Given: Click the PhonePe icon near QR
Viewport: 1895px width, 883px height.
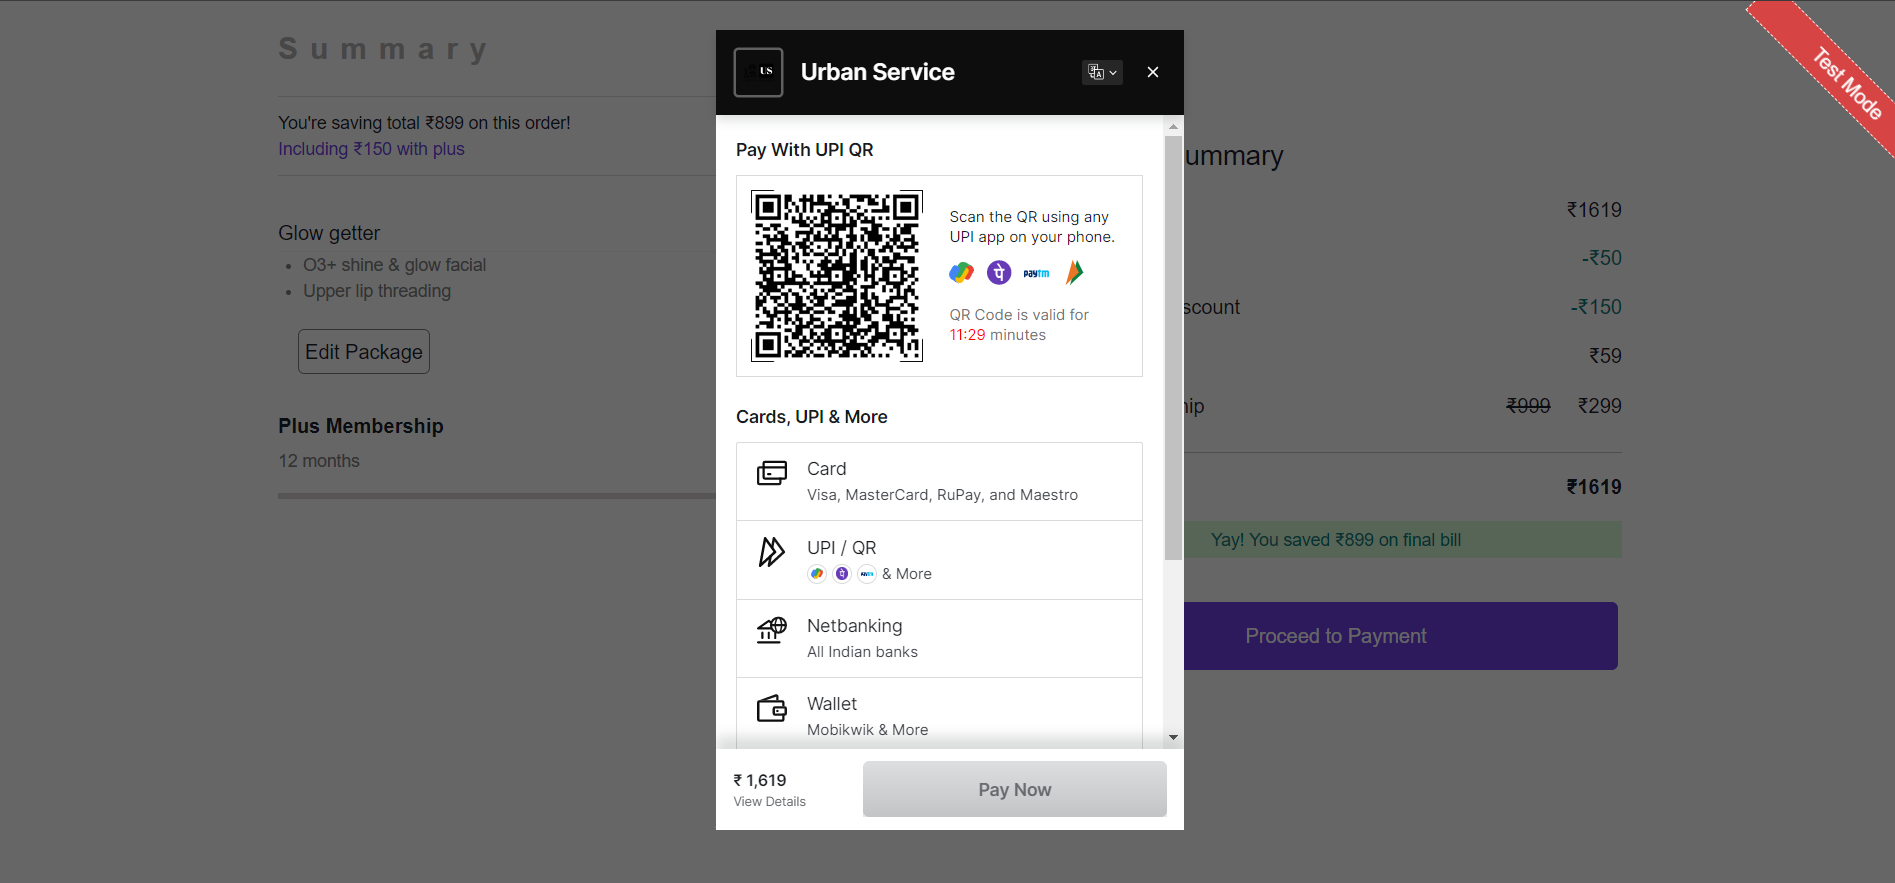Looking at the screenshot, I should 999,272.
